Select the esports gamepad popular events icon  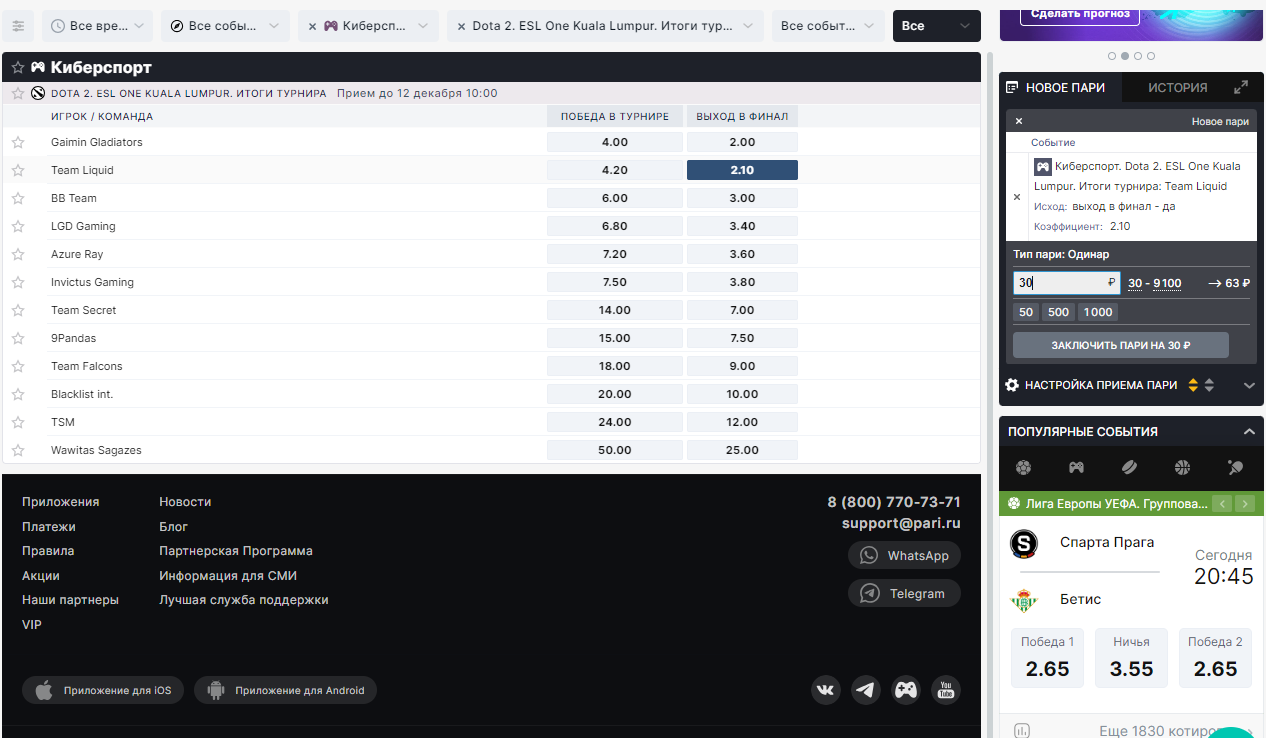click(1076, 467)
